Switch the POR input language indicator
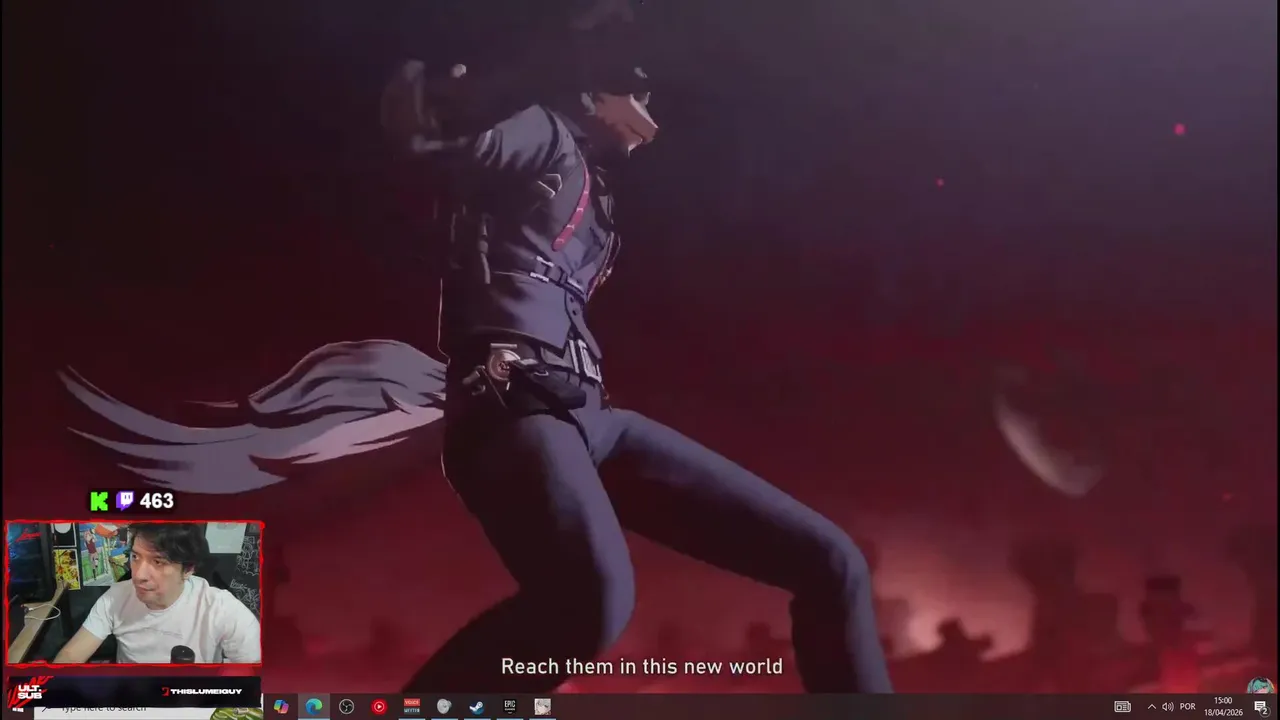Screen dimensions: 1280x720 [1188, 707]
